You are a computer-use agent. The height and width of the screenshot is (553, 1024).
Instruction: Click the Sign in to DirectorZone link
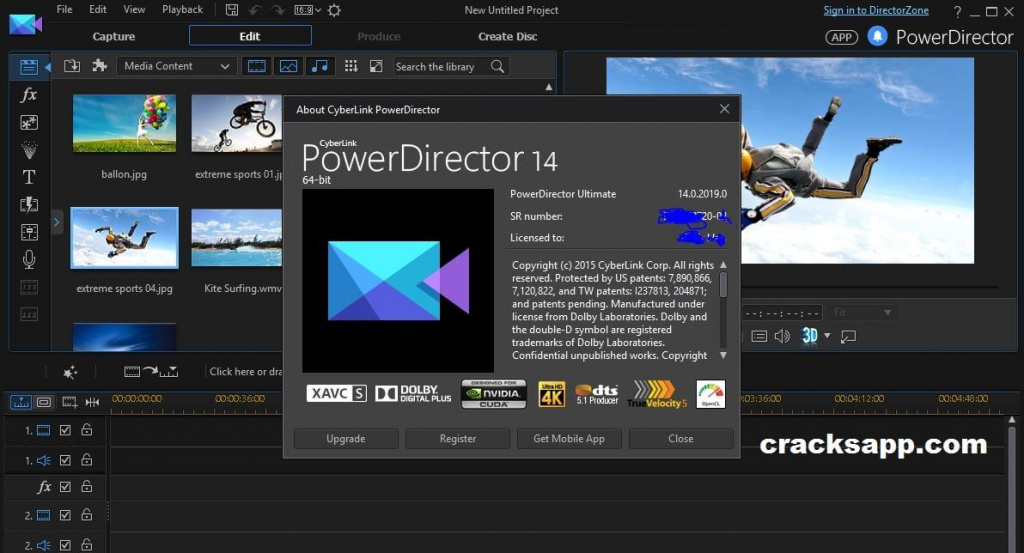[876, 10]
